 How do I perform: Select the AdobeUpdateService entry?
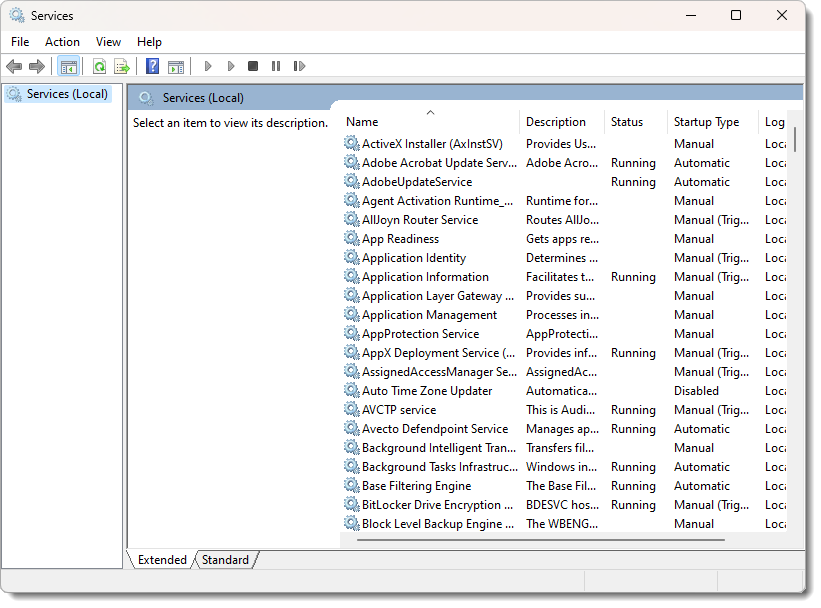tap(413, 181)
